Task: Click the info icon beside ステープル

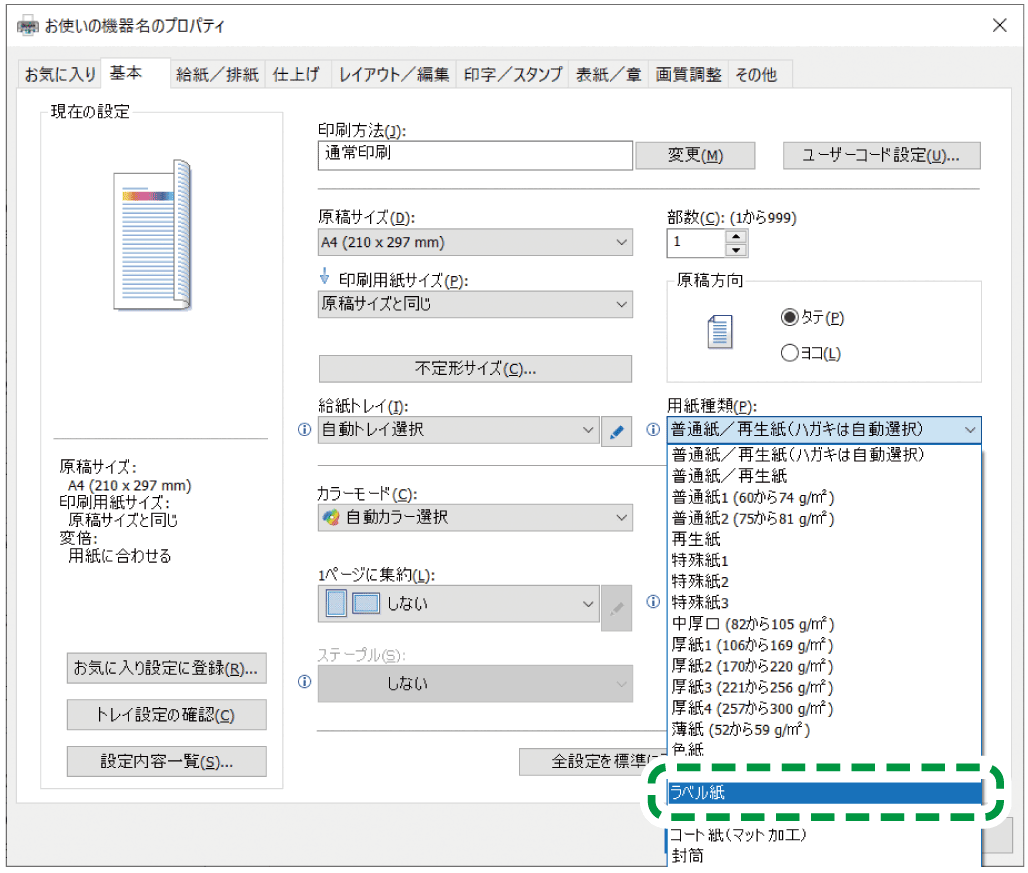Action: (304, 683)
